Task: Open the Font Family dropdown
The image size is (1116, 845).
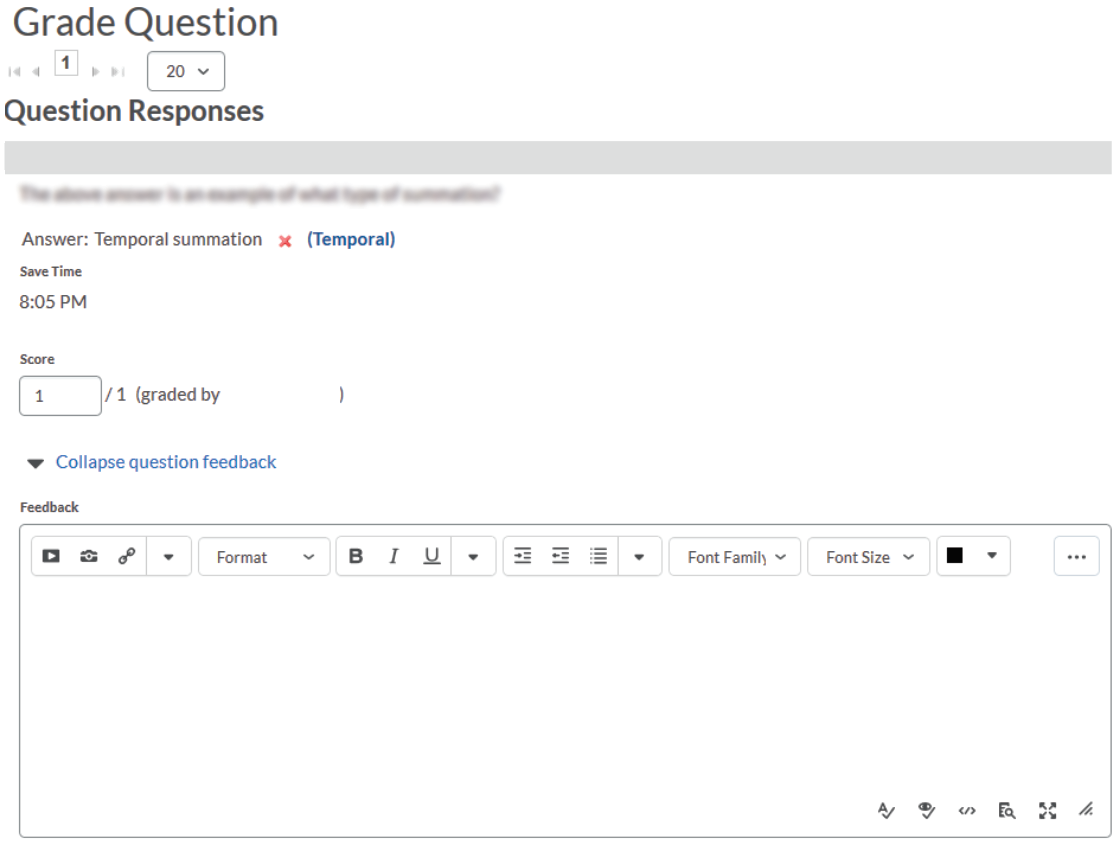Action: (x=735, y=557)
